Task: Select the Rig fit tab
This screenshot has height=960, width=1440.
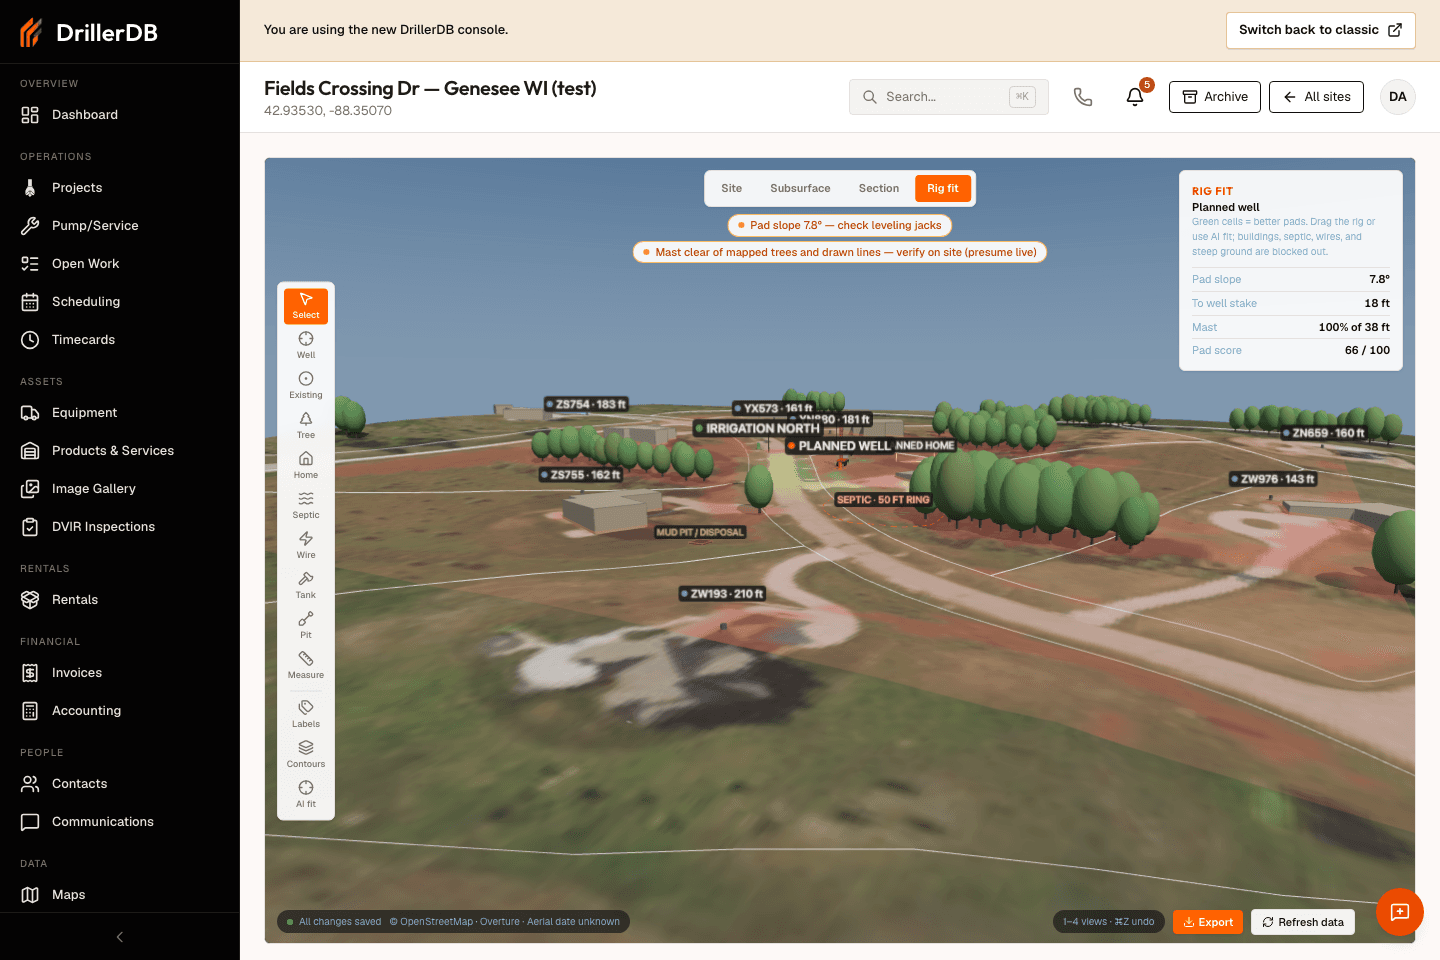Action: tap(943, 188)
